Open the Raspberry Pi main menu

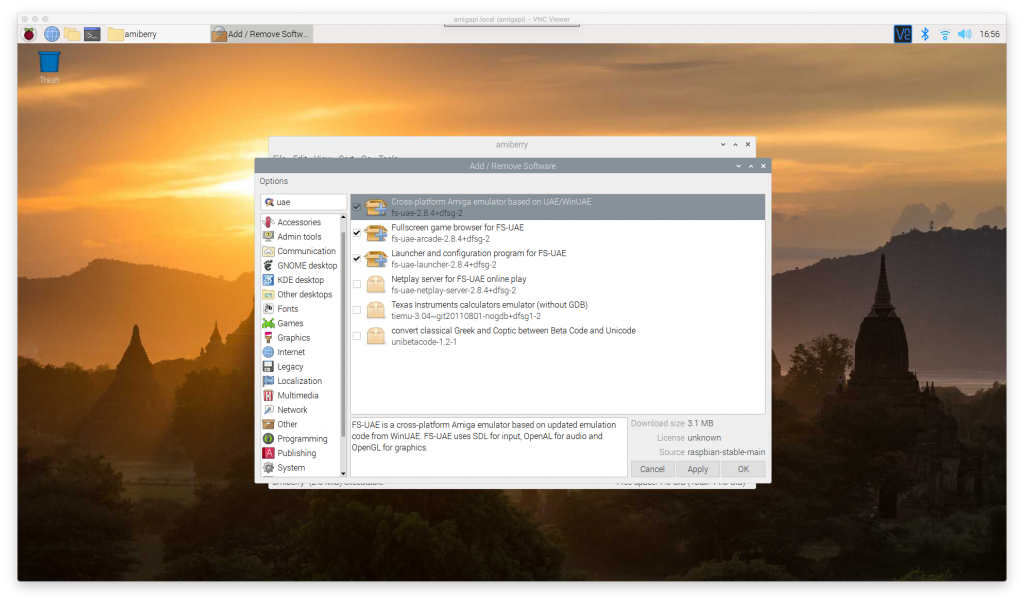point(29,34)
